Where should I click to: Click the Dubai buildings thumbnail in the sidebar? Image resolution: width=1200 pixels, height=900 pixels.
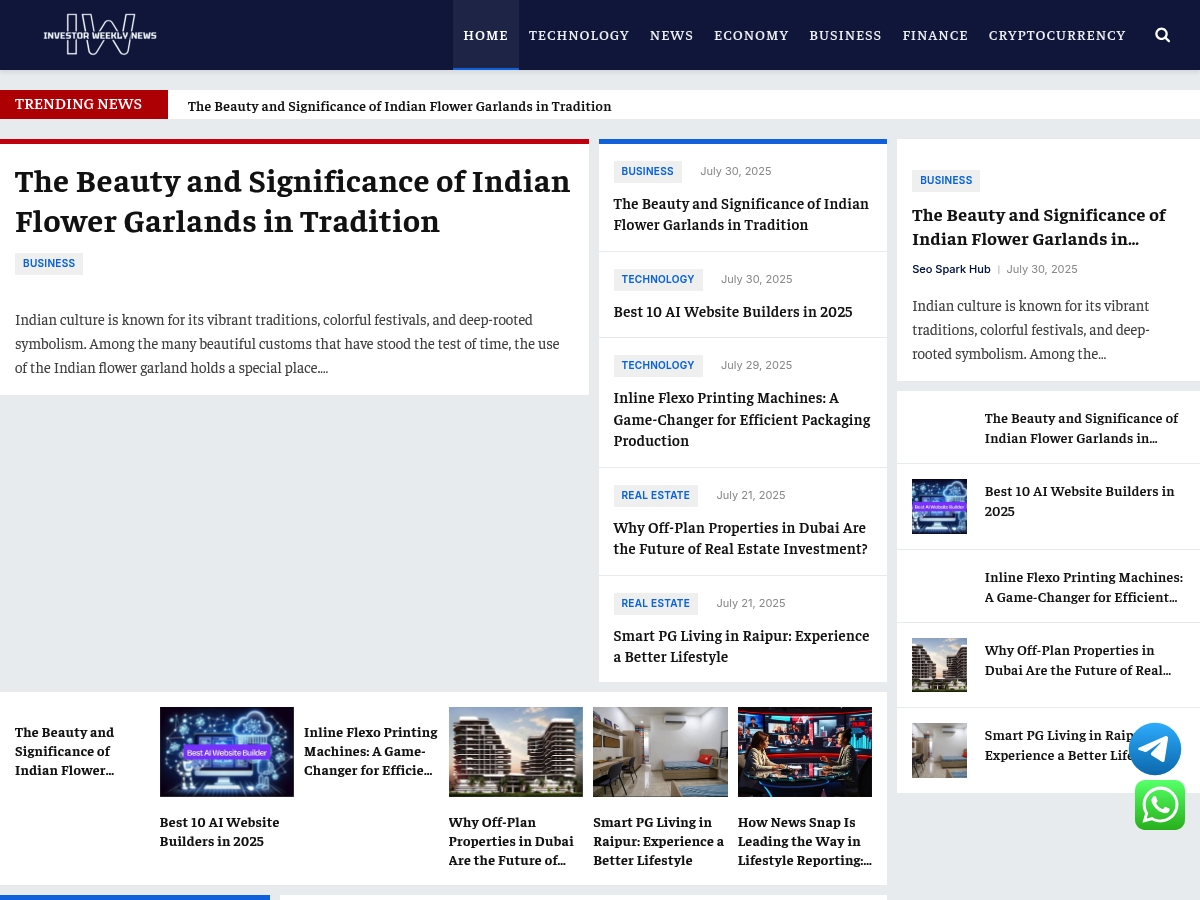[939, 665]
